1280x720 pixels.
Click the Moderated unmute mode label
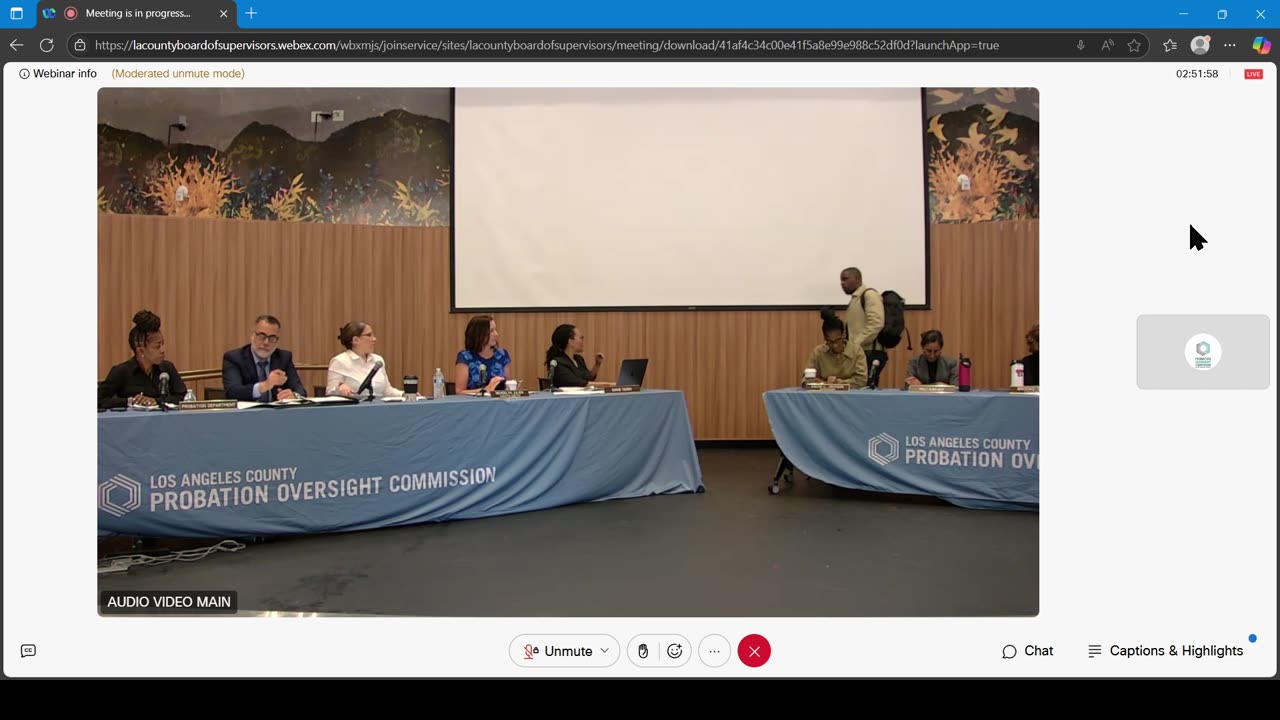point(178,74)
